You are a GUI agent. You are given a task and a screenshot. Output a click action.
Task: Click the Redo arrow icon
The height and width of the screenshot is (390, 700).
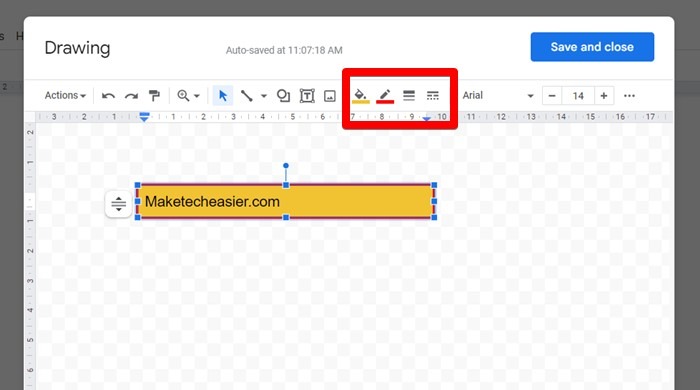pos(131,95)
